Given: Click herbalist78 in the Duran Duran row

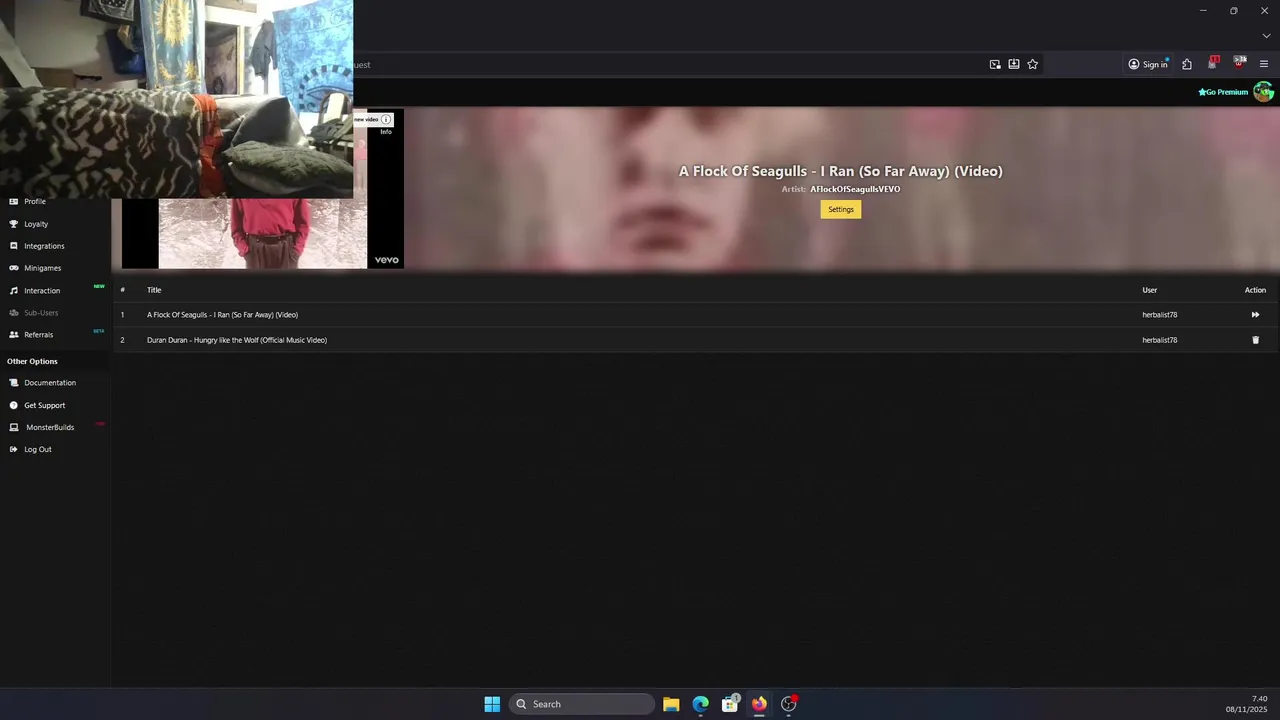Looking at the screenshot, I should click(x=1160, y=340).
